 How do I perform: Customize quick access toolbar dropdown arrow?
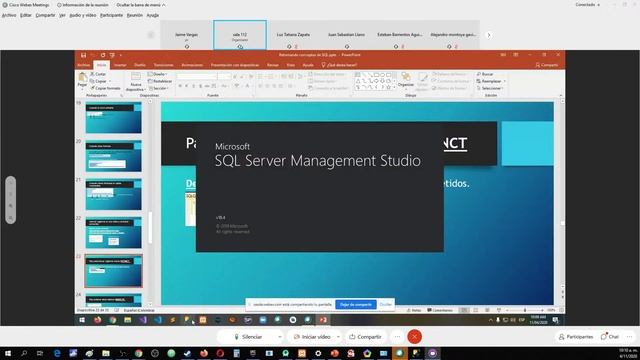(121, 55)
